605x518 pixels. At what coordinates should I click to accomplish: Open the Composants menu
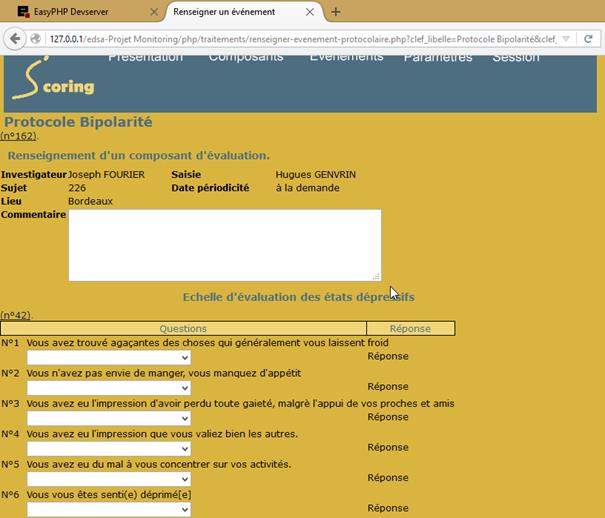[x=246, y=58]
